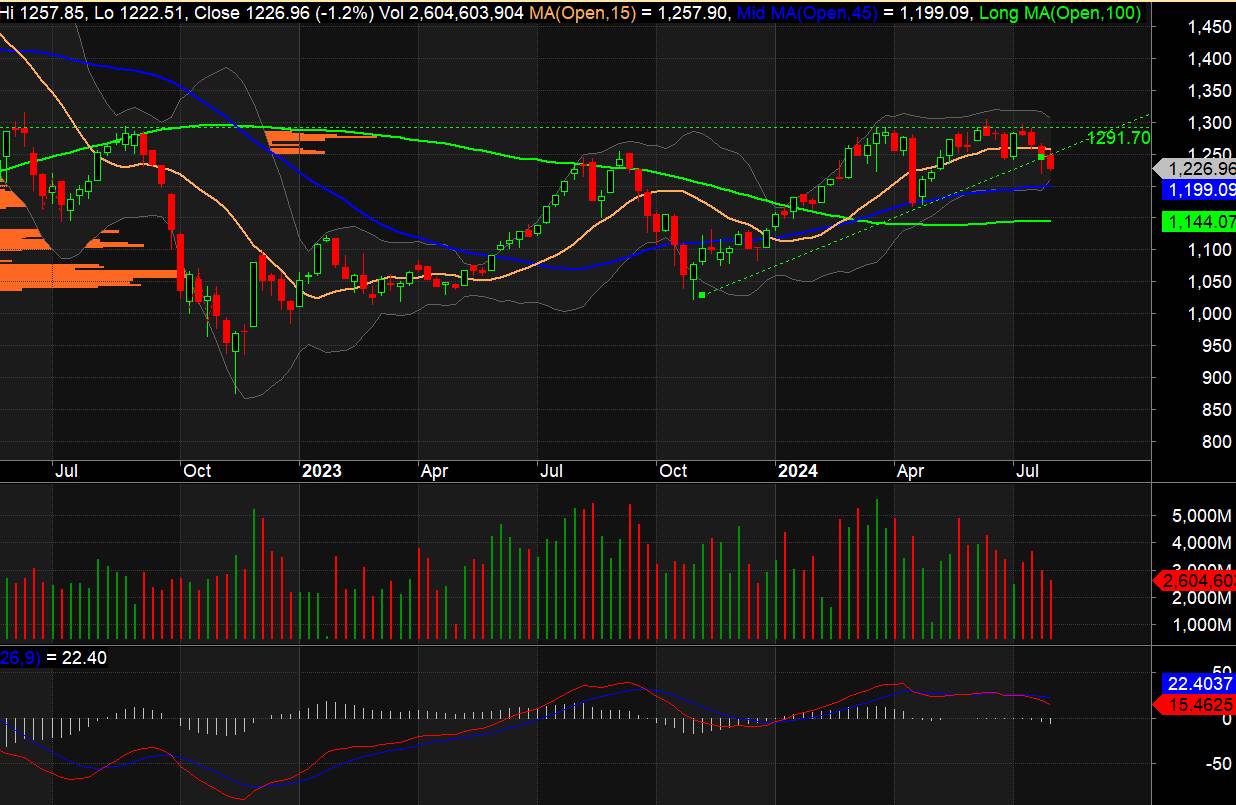
Task: Click the 1,400 price axis label
Action: pyautogui.click(x=1211, y=59)
